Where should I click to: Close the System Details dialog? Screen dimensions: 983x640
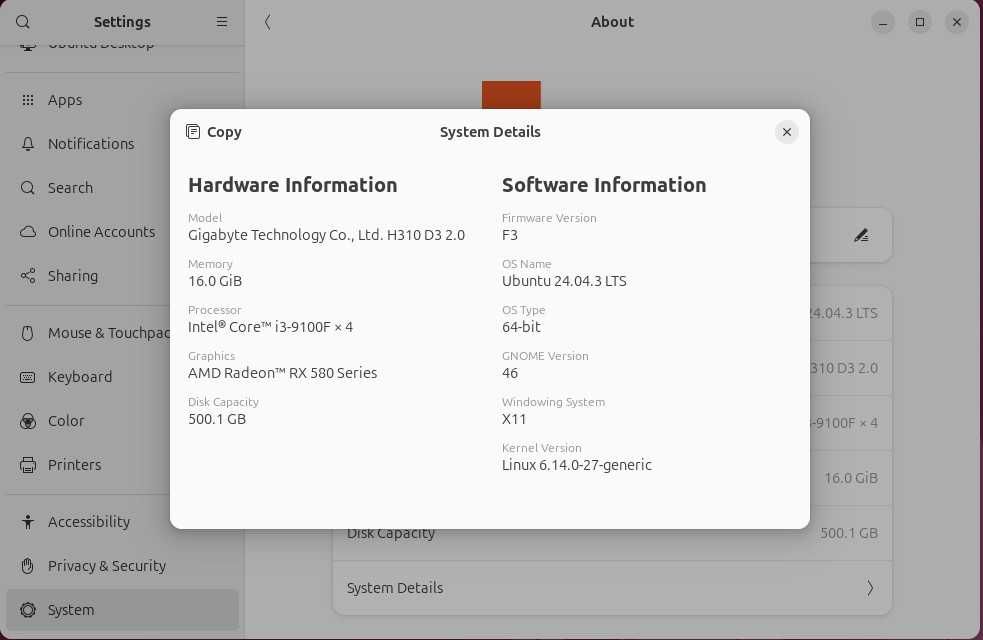[x=787, y=132]
